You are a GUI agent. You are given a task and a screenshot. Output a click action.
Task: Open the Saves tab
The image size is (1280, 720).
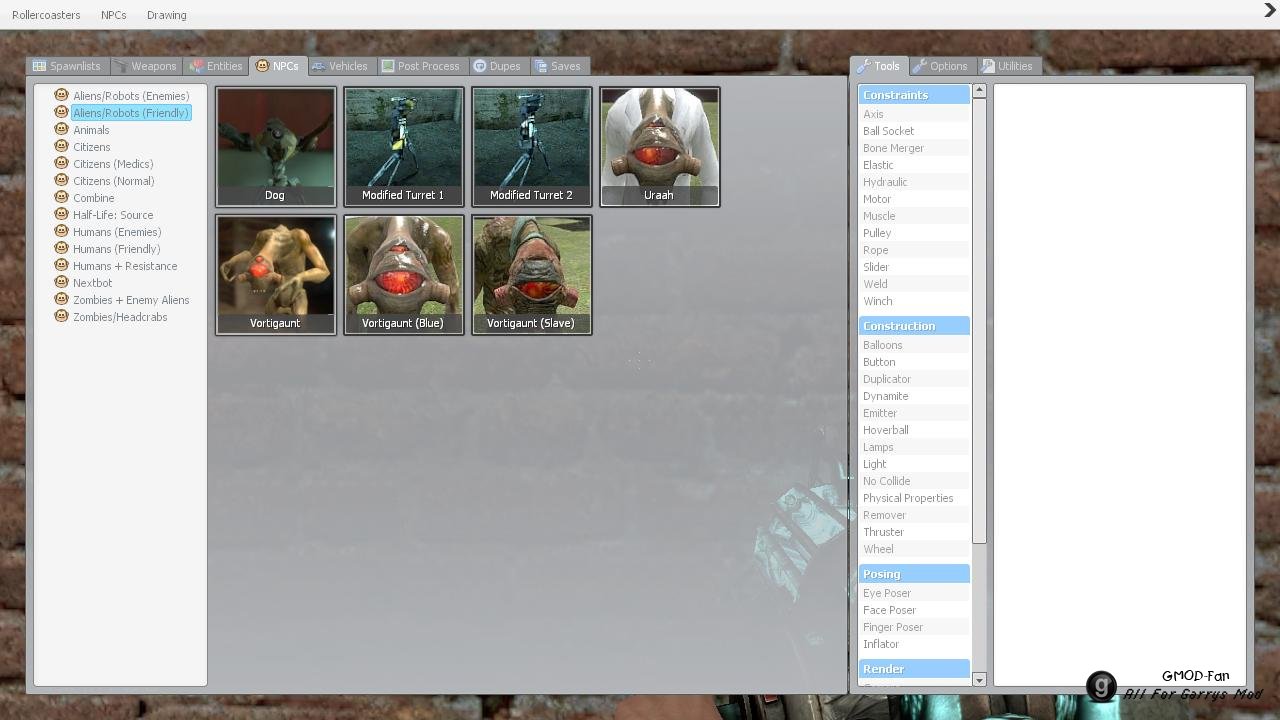(558, 66)
